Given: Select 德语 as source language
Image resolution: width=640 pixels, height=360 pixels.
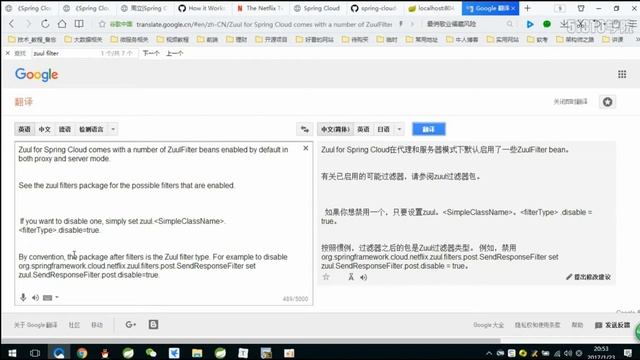Looking at the screenshot, I should click(x=65, y=129).
